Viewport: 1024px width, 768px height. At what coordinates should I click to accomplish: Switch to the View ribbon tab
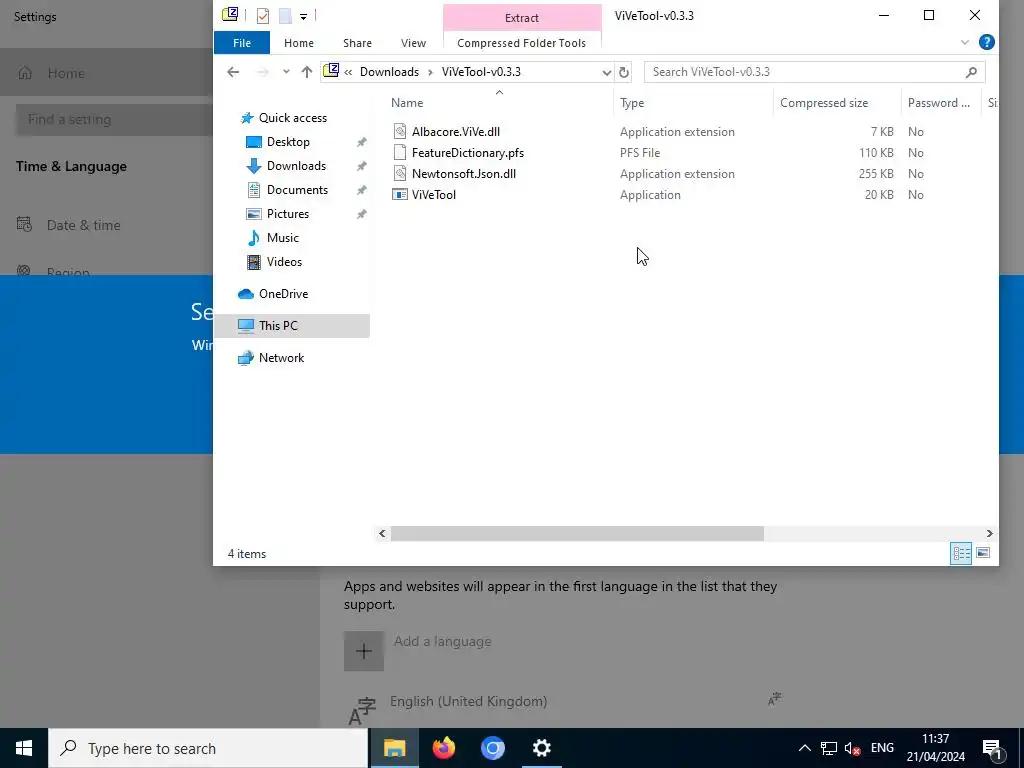[x=413, y=42]
